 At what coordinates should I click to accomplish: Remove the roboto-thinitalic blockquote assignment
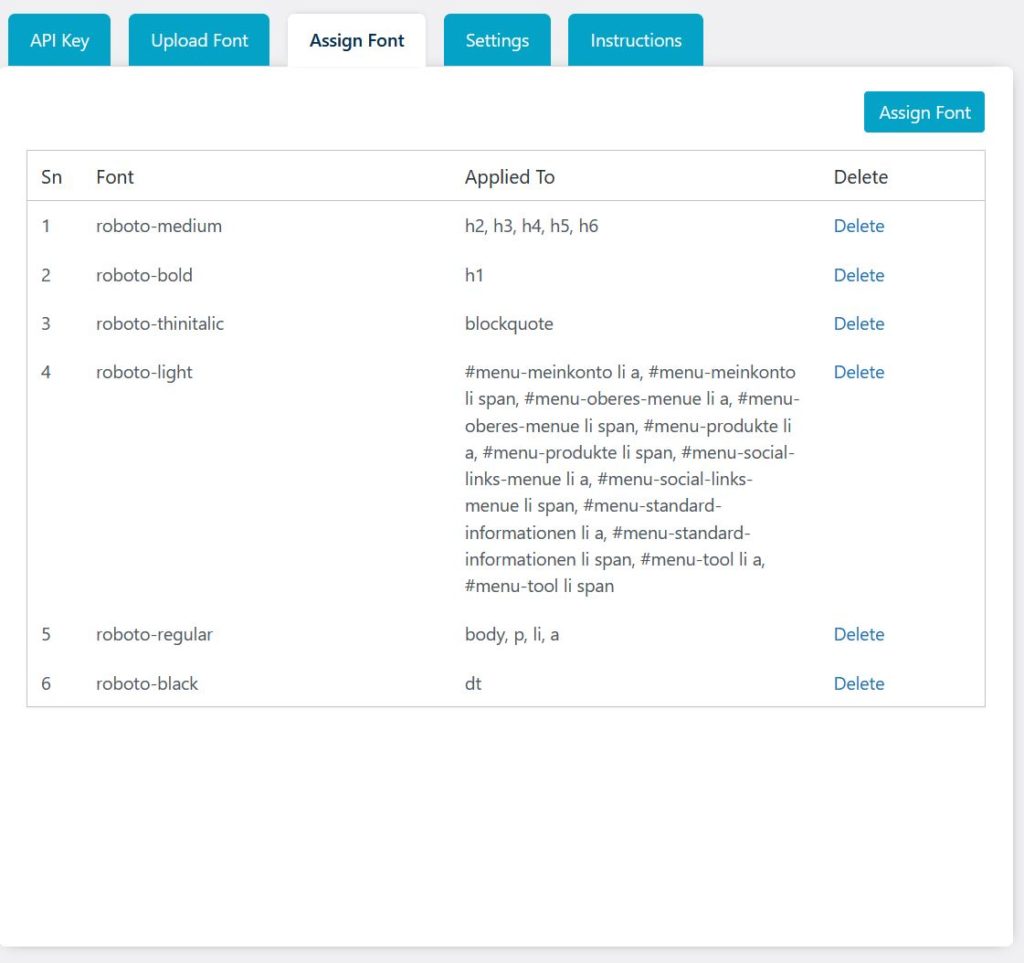(858, 324)
